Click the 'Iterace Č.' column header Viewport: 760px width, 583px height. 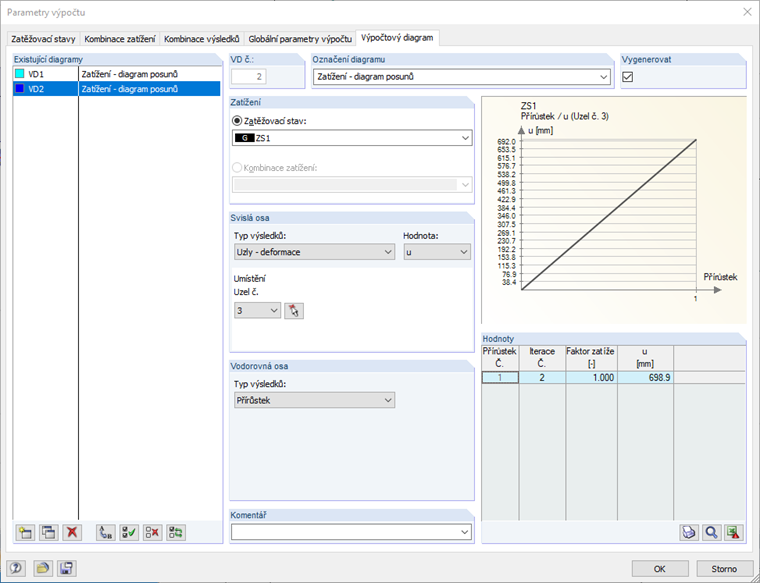tap(542, 358)
